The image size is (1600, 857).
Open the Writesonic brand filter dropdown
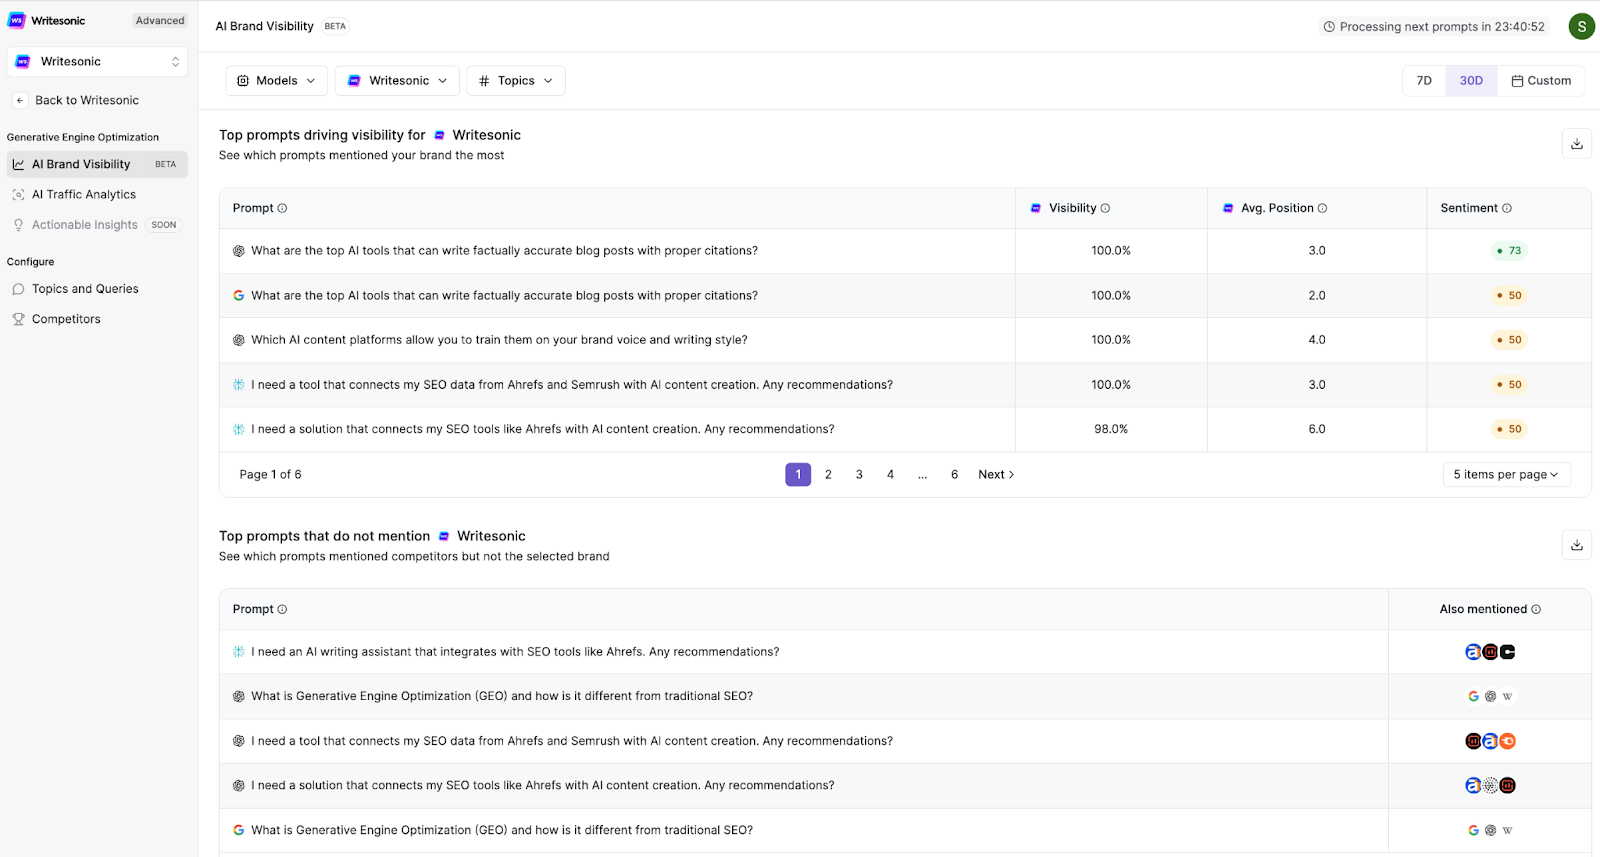tap(397, 81)
